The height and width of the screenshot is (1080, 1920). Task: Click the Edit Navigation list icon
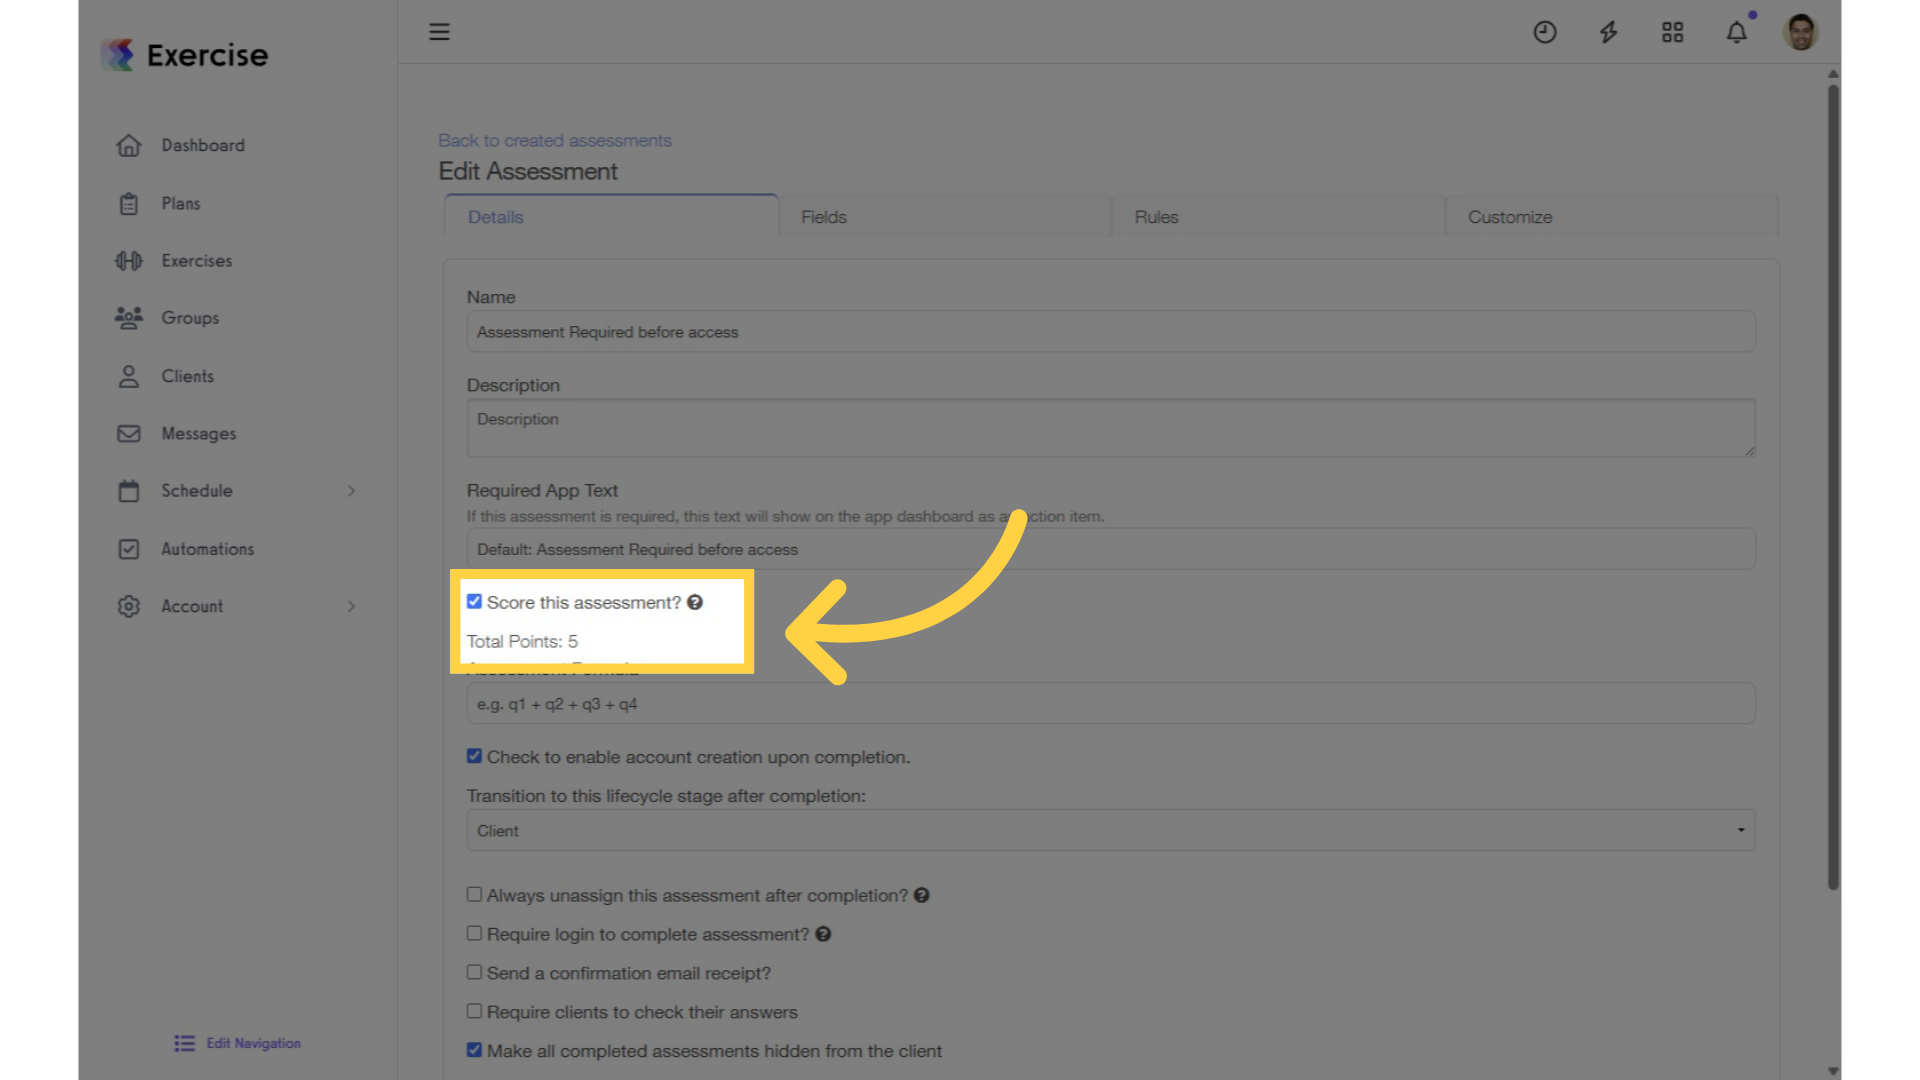click(x=184, y=1043)
